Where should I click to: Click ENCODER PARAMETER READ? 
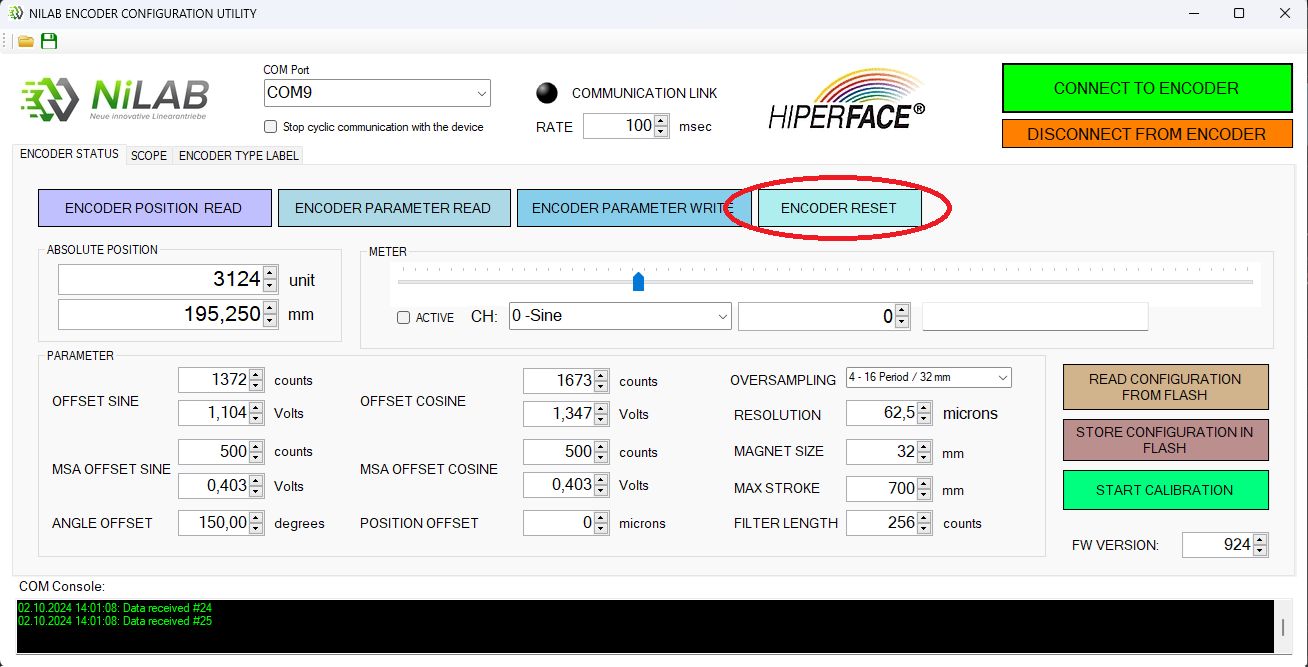click(x=394, y=208)
